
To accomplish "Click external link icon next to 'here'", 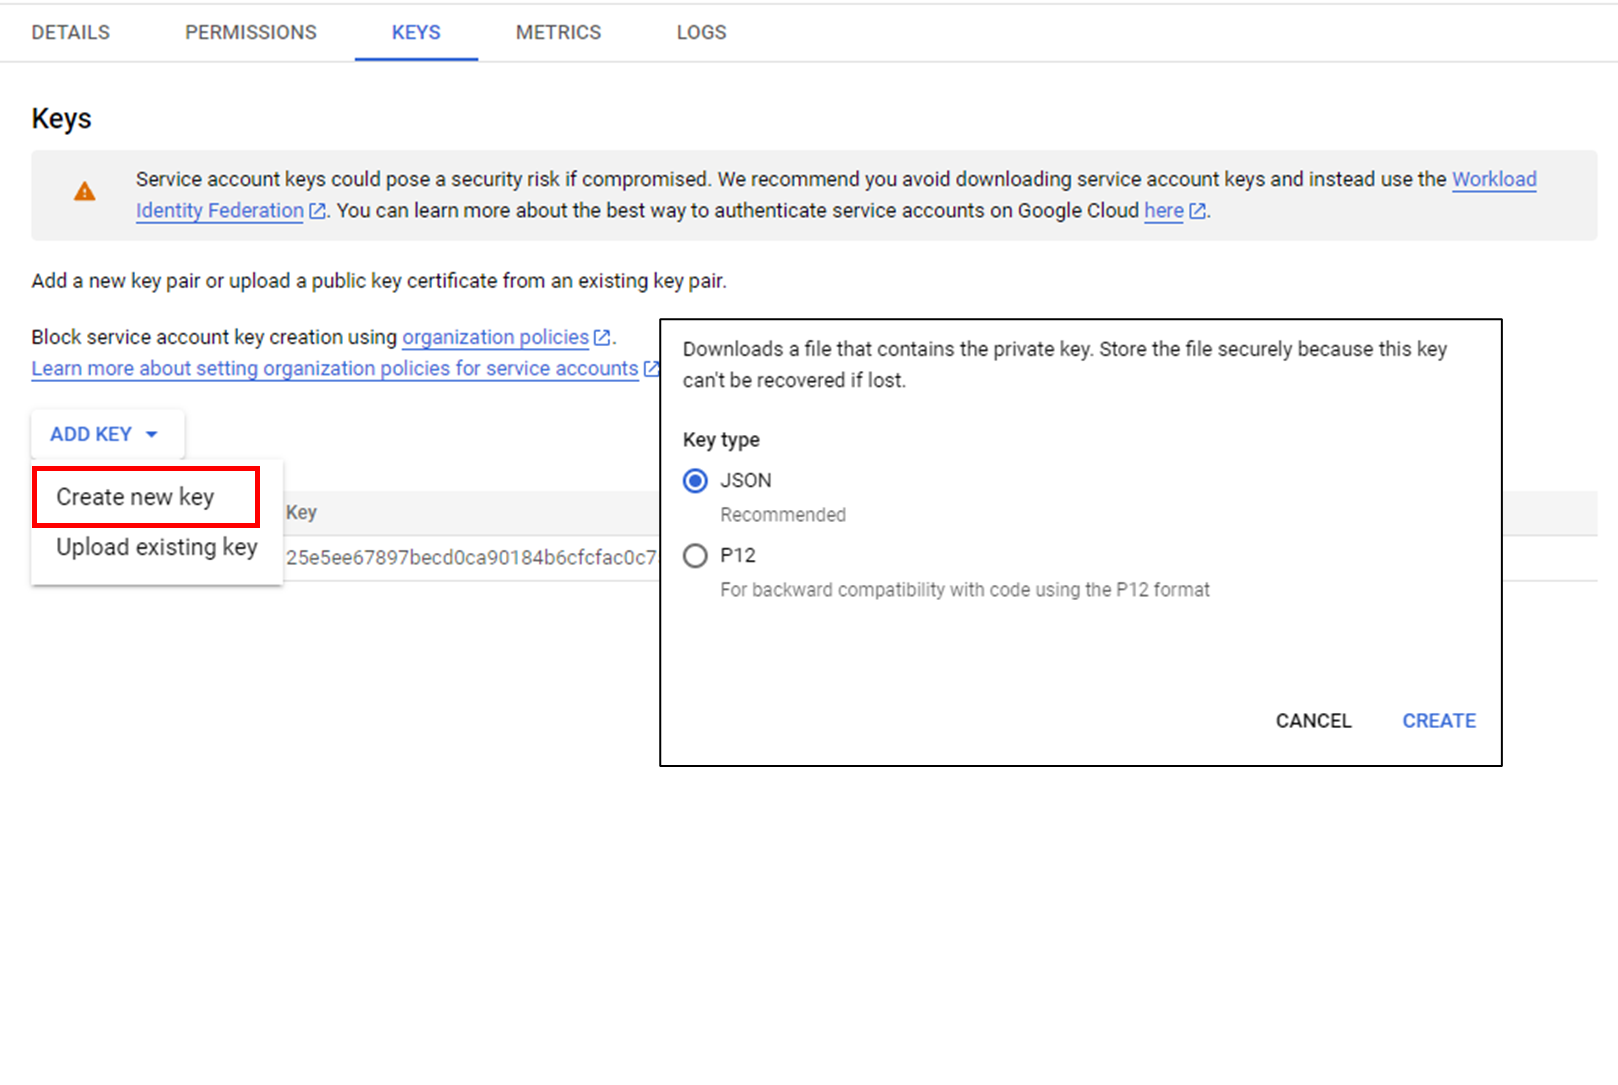I will coord(1197,211).
